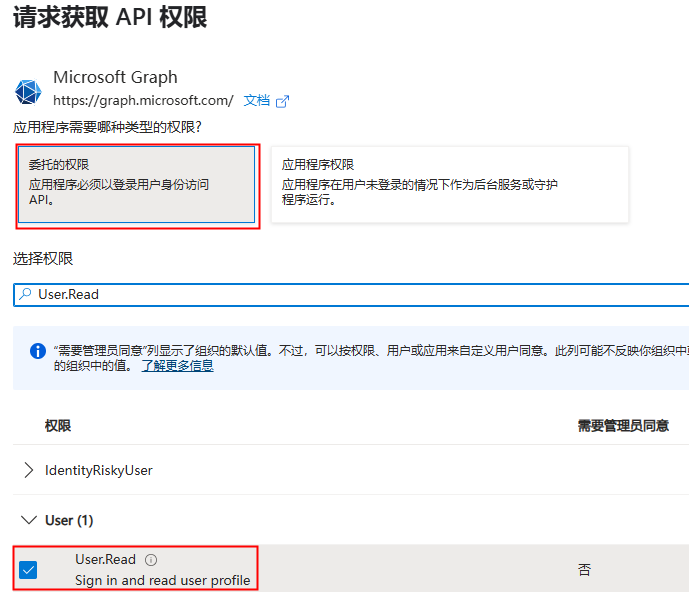This screenshot has height=592, width=689.
Task: Click the 选择权限 label
Action: (43, 258)
